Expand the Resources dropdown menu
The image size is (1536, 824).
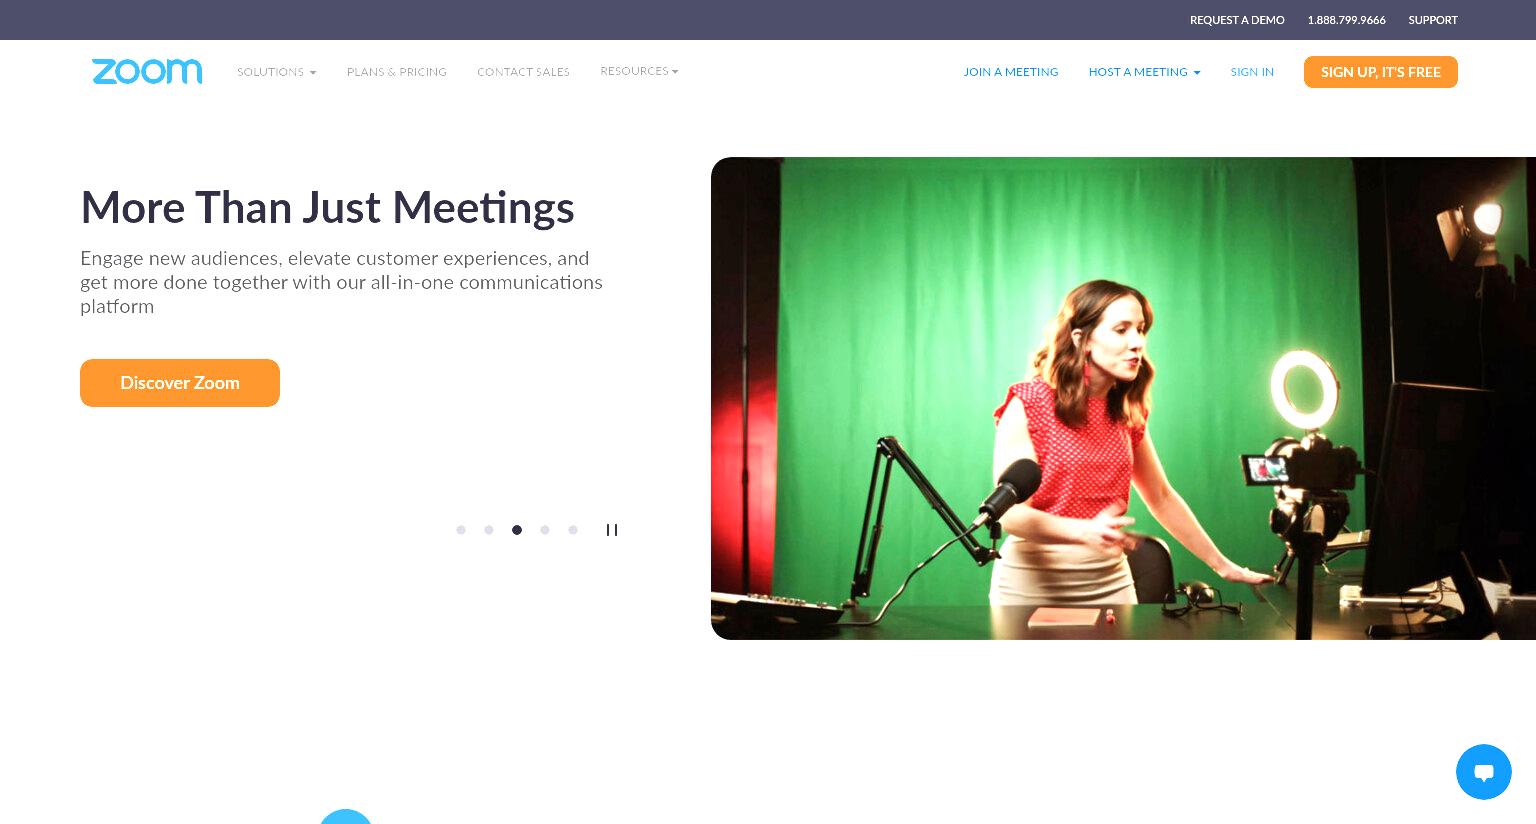coord(639,71)
